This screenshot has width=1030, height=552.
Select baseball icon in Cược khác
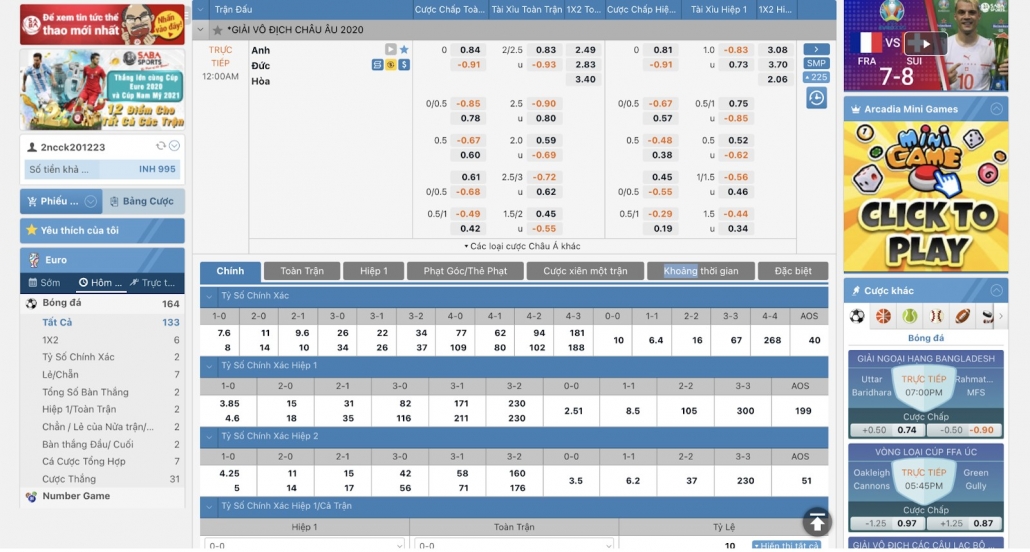(x=935, y=316)
